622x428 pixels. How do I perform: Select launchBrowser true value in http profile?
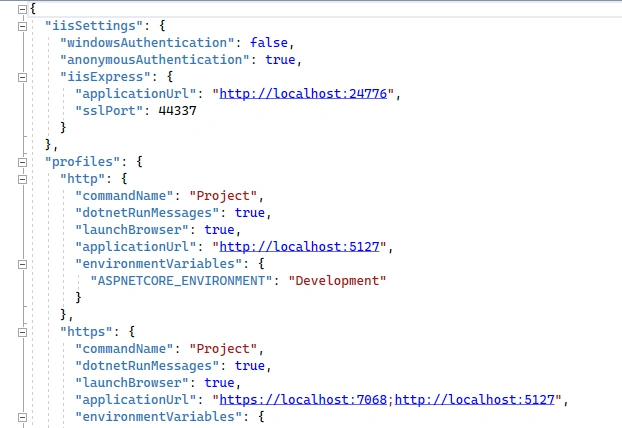pos(219,230)
